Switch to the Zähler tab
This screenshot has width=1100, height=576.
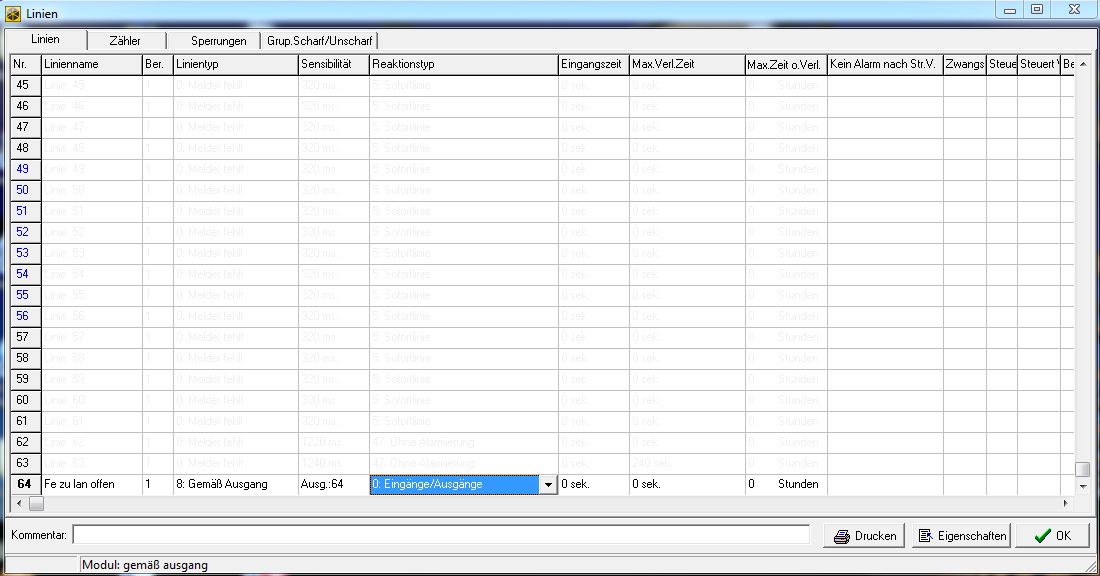point(125,41)
